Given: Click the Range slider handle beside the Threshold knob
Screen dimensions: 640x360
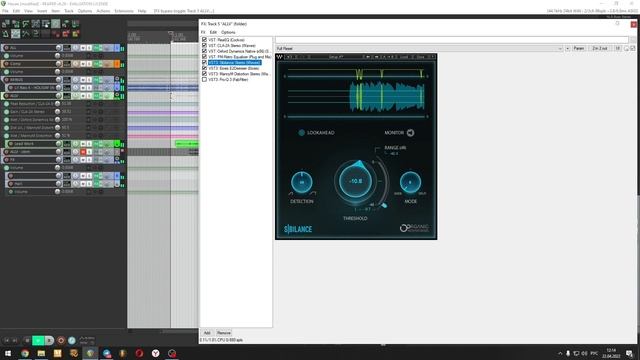Looking at the screenshot, I should point(384,205).
